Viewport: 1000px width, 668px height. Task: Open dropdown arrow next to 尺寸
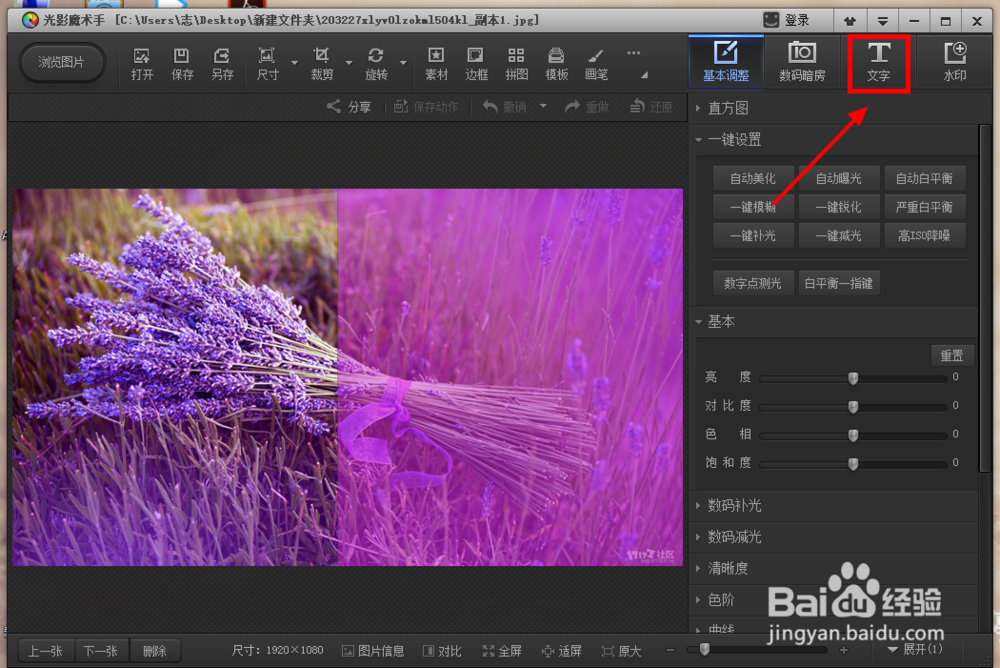click(x=295, y=63)
